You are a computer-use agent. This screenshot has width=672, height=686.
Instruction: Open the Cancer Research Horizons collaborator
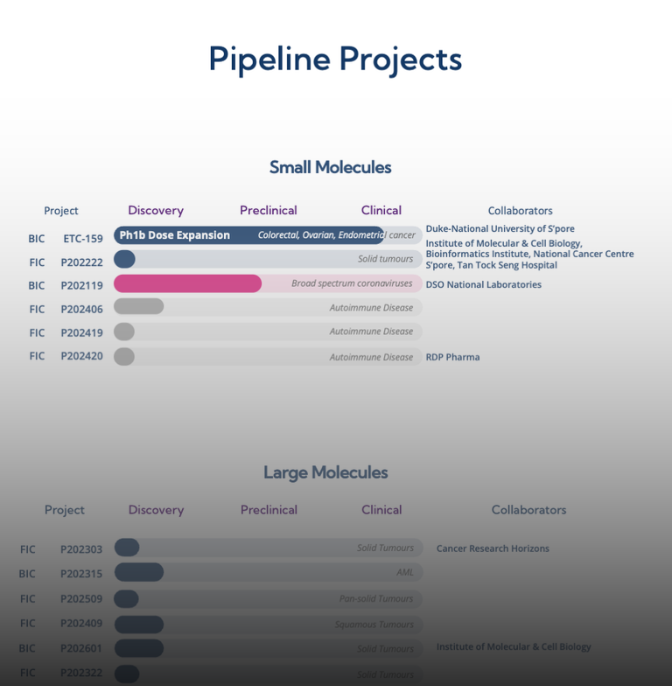492,549
